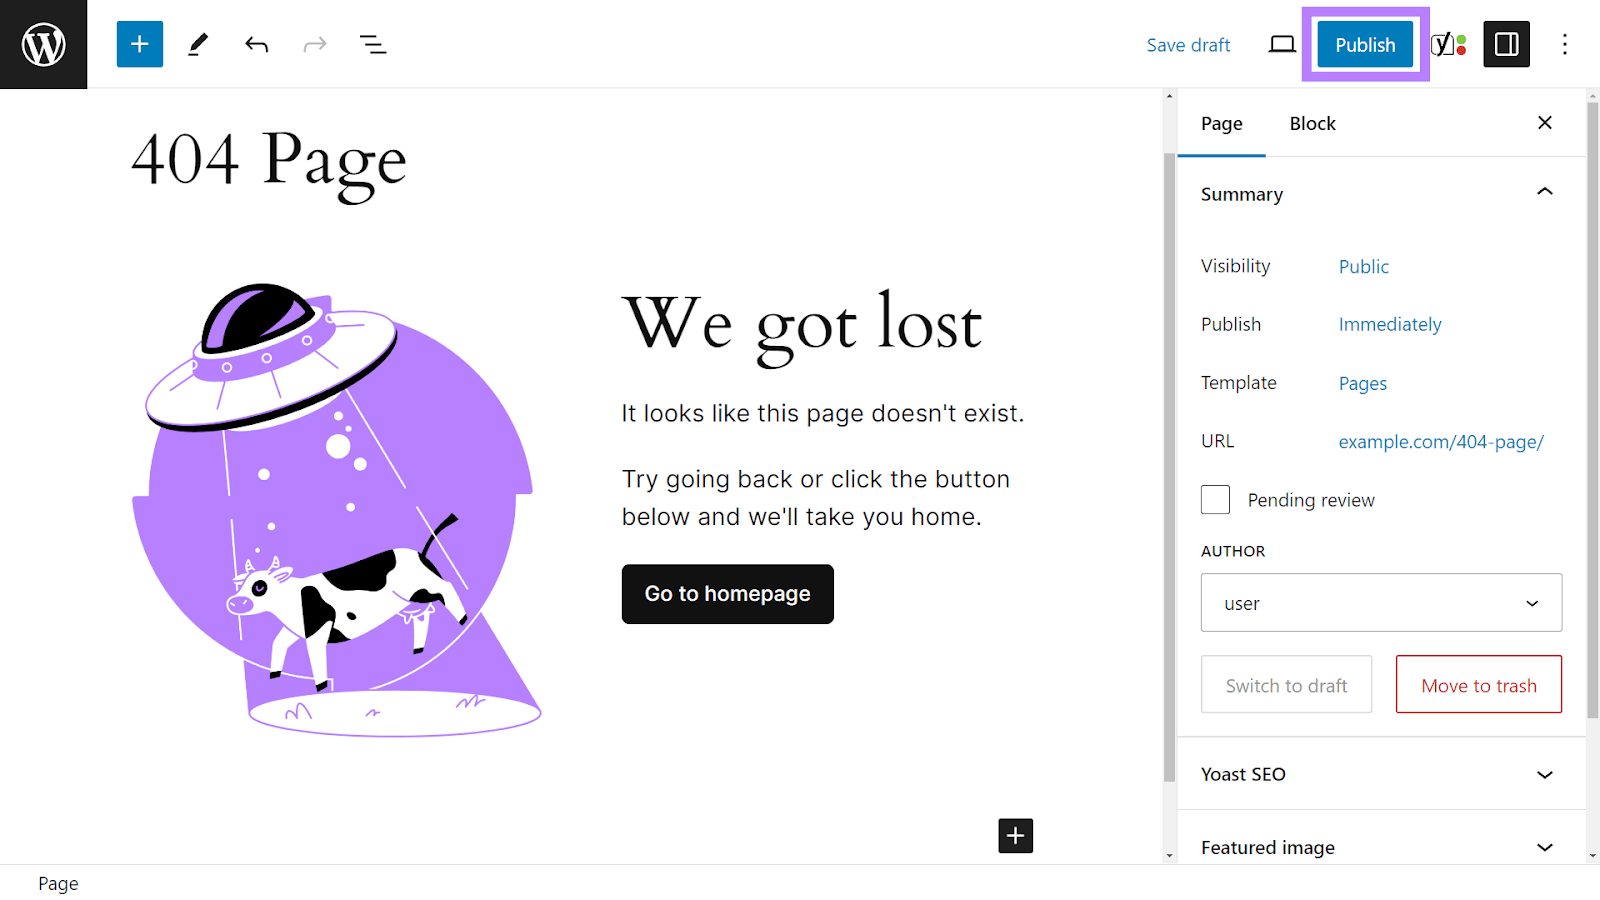
Task: Open the Author dropdown showing user
Action: 1381,603
